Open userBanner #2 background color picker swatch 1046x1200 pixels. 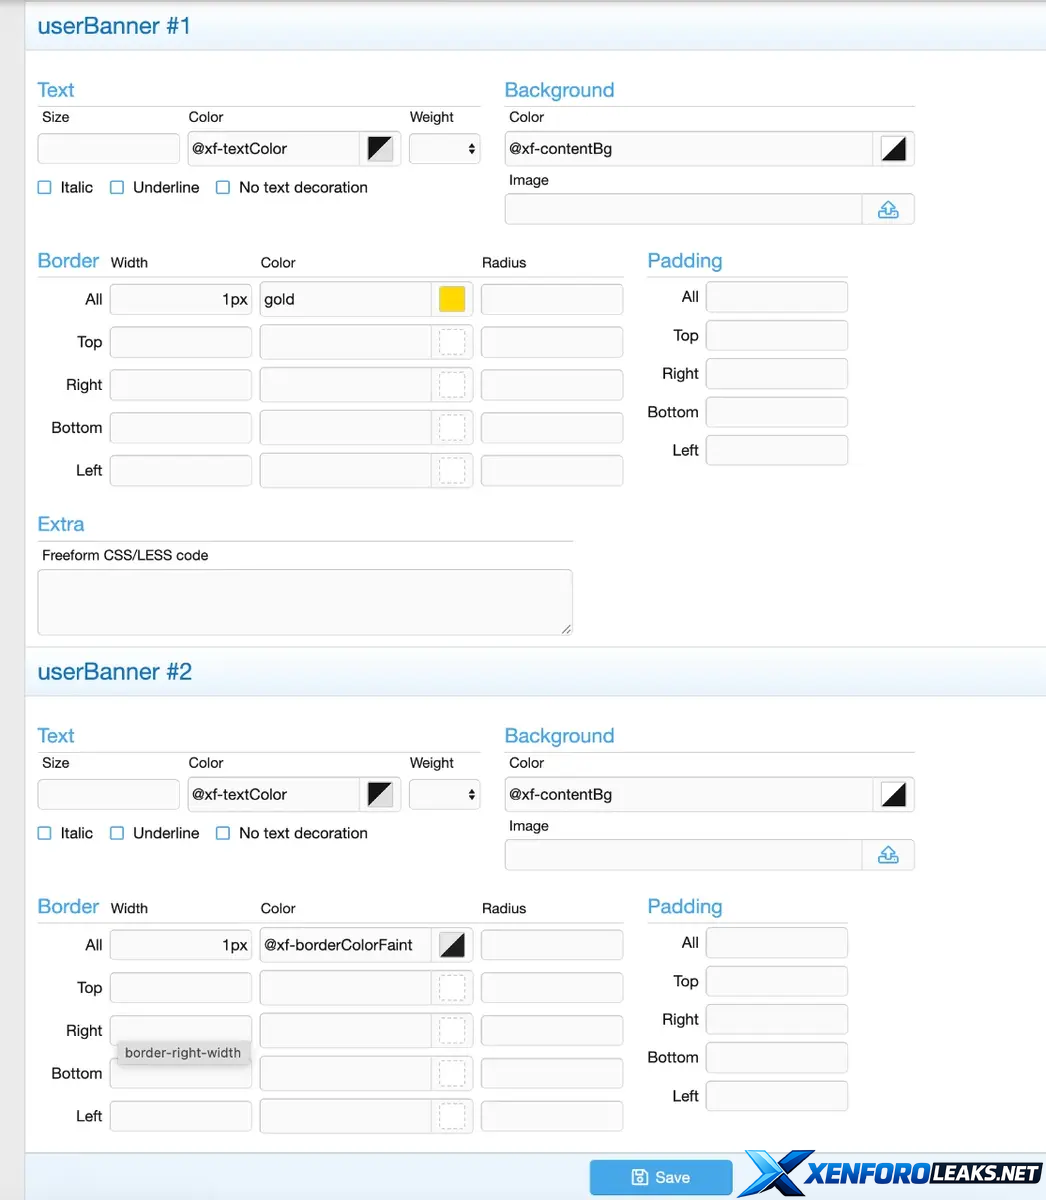893,795
